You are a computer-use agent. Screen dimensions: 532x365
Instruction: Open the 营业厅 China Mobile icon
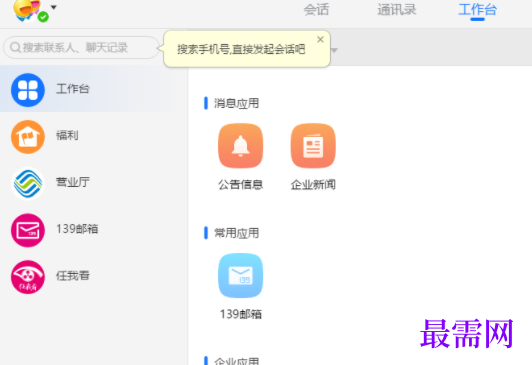click(28, 184)
